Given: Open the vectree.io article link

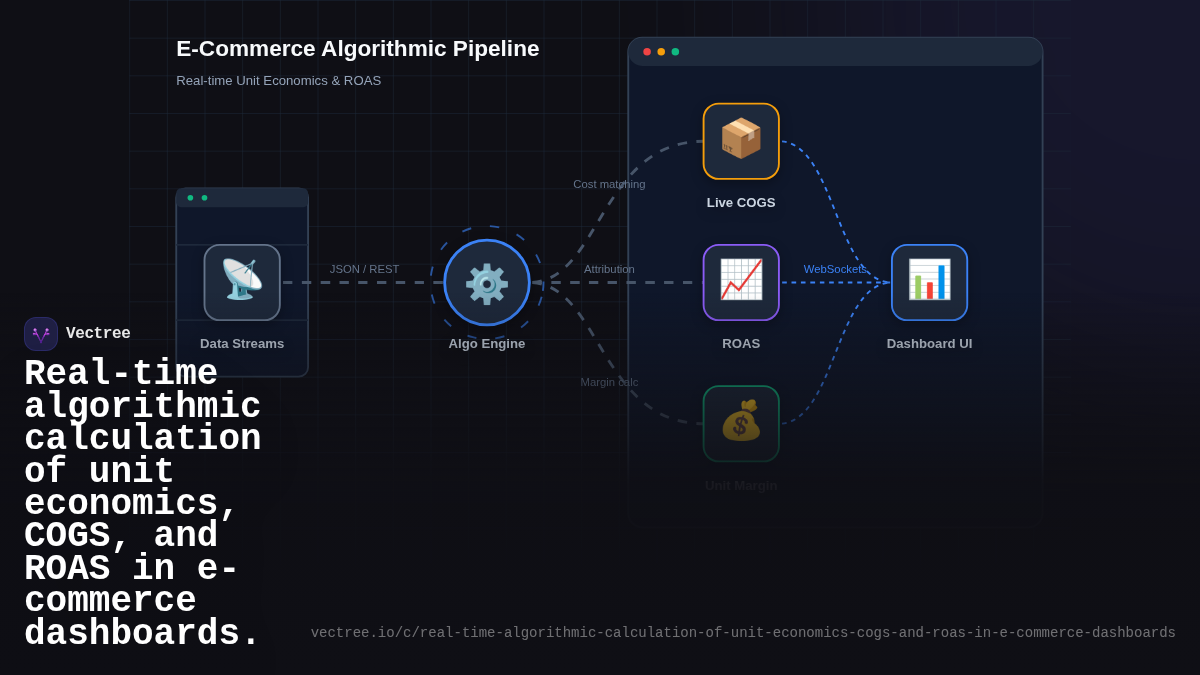Looking at the screenshot, I should click(x=744, y=632).
